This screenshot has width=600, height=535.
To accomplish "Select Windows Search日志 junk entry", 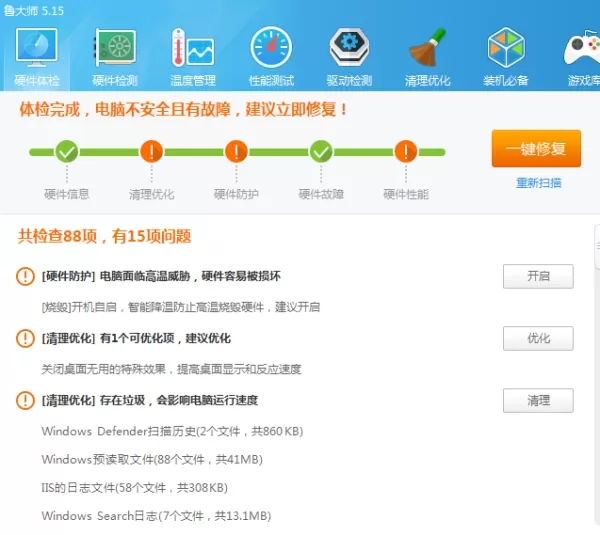I will tap(156, 516).
